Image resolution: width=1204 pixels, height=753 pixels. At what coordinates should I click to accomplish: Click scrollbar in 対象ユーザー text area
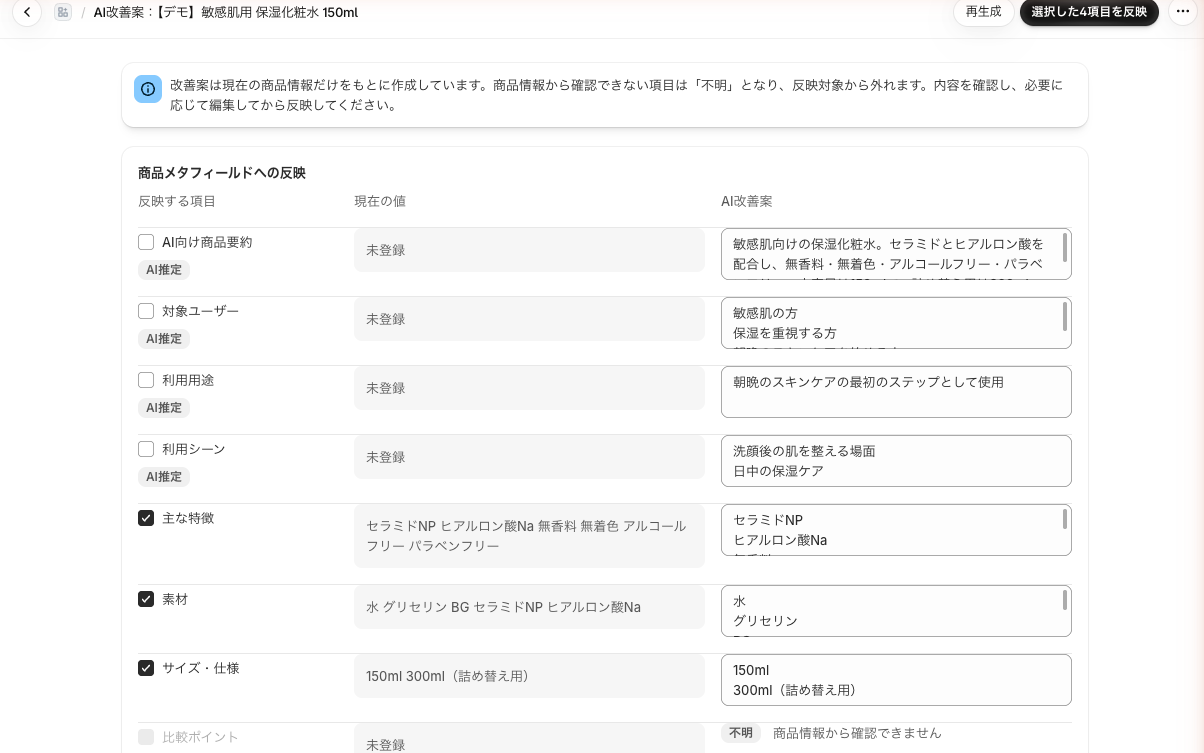coord(1065,316)
